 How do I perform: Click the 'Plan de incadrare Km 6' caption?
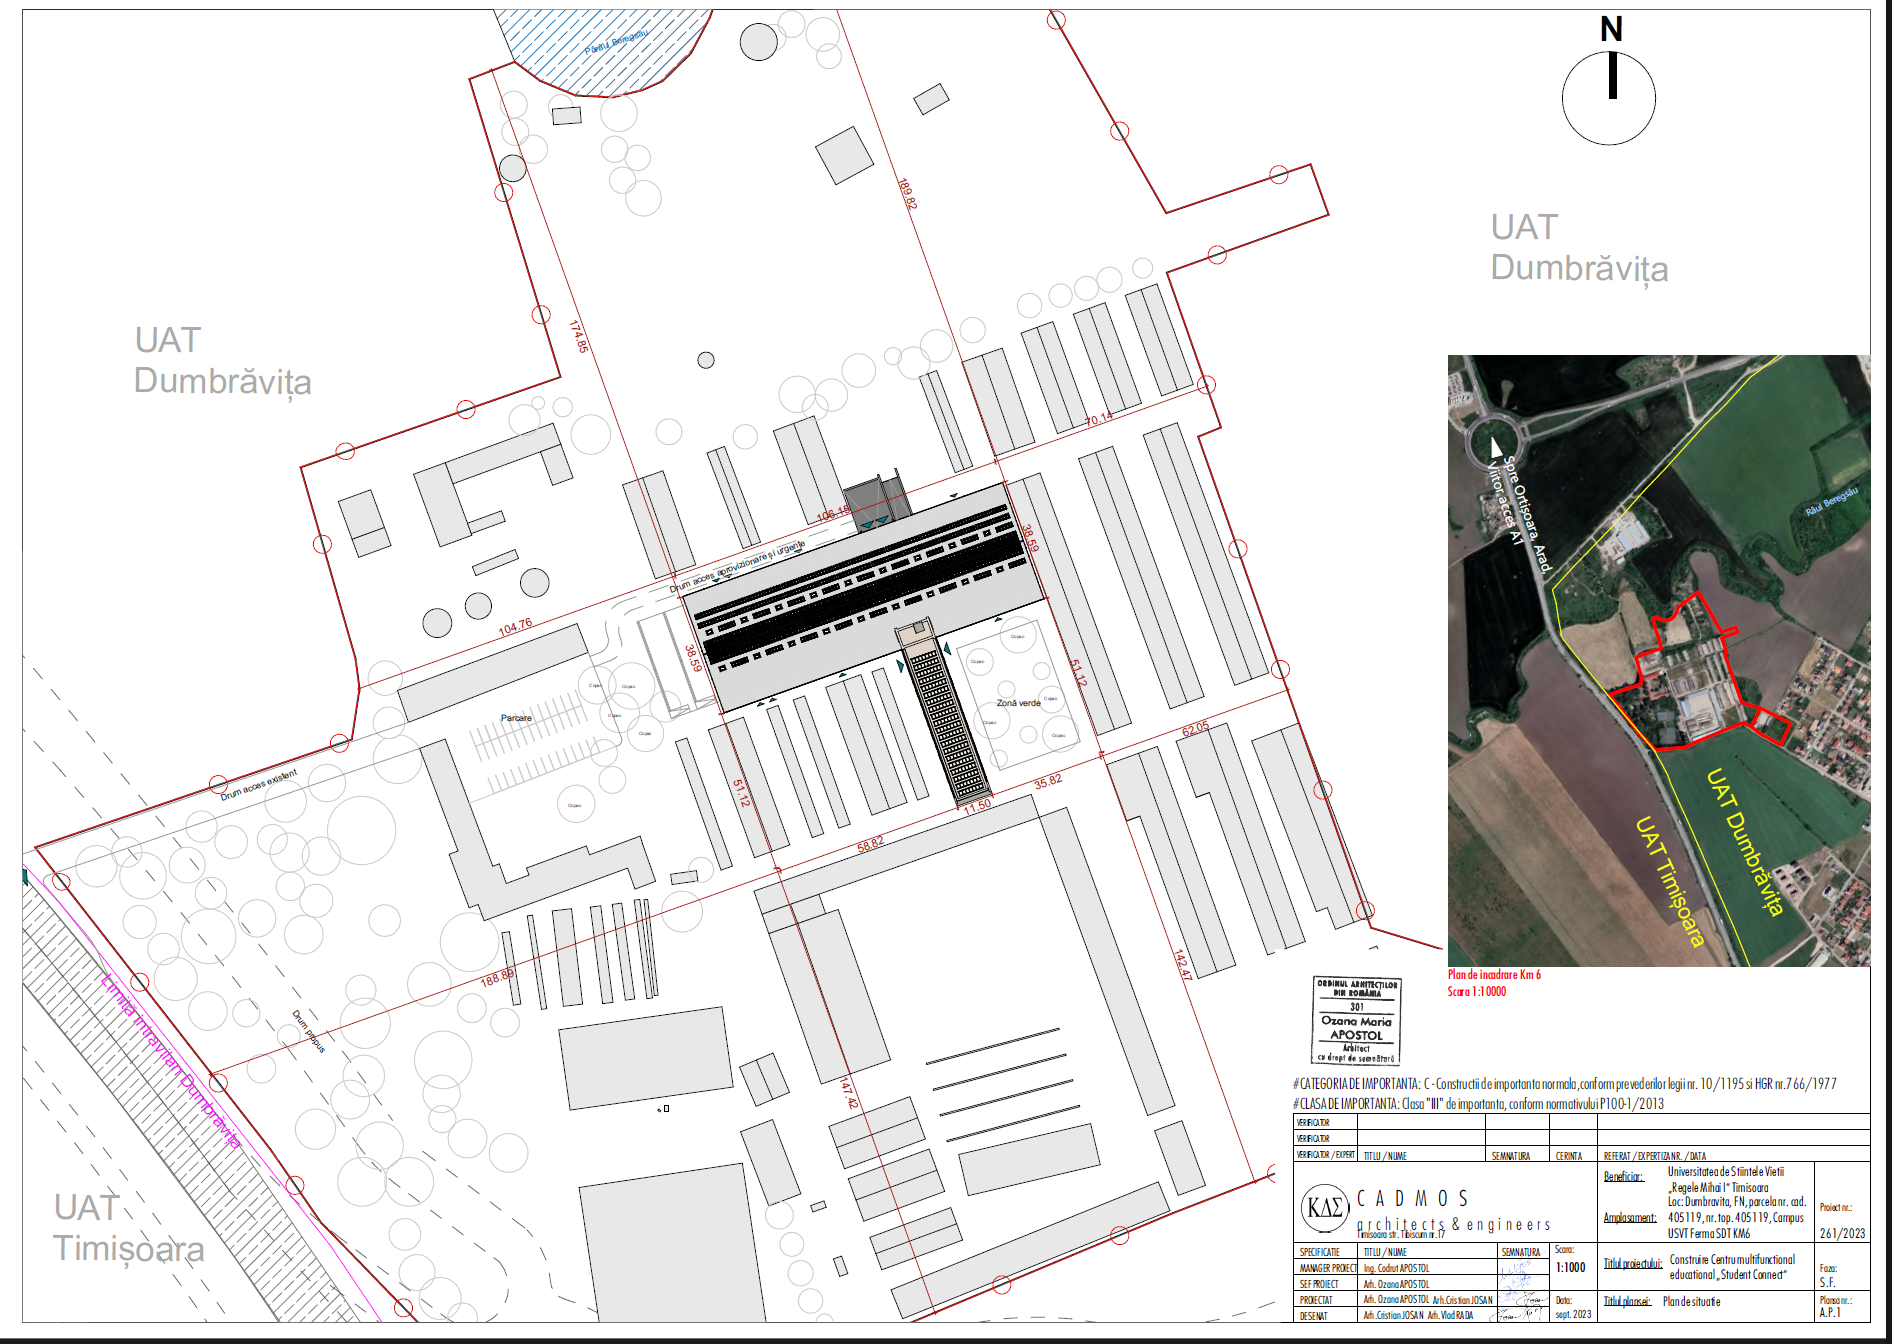click(1494, 974)
